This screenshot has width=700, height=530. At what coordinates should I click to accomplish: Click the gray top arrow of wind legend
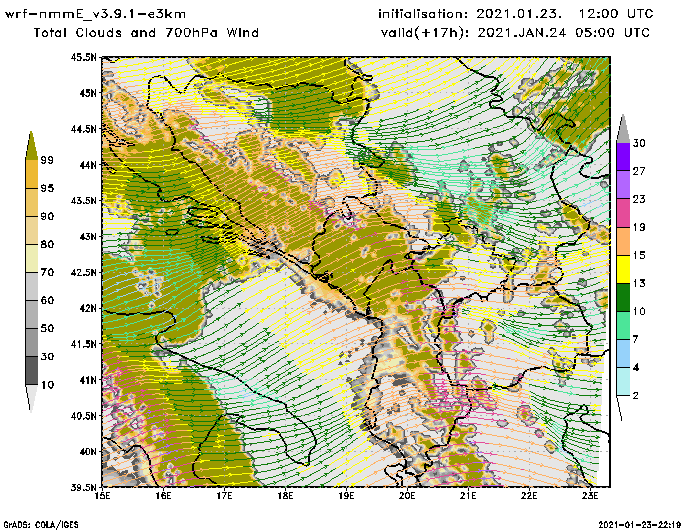pyautogui.click(x=621, y=128)
